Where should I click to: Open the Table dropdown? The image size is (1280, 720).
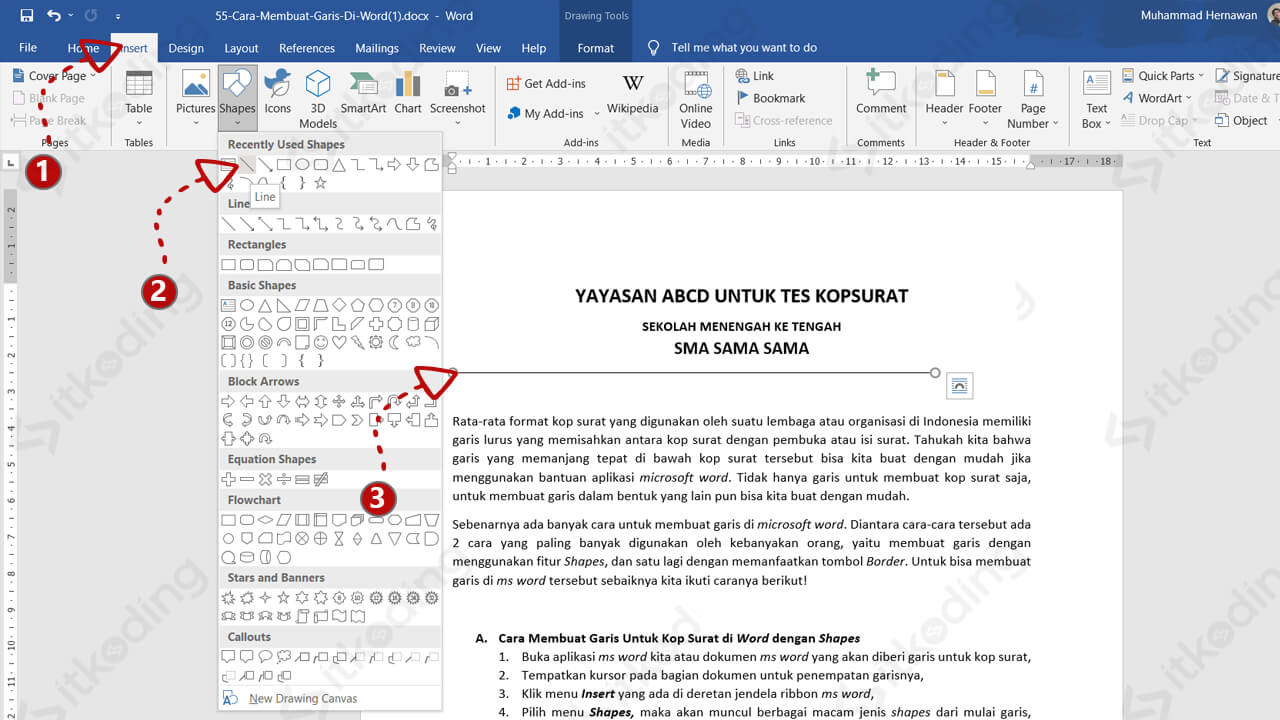pyautogui.click(x=139, y=100)
